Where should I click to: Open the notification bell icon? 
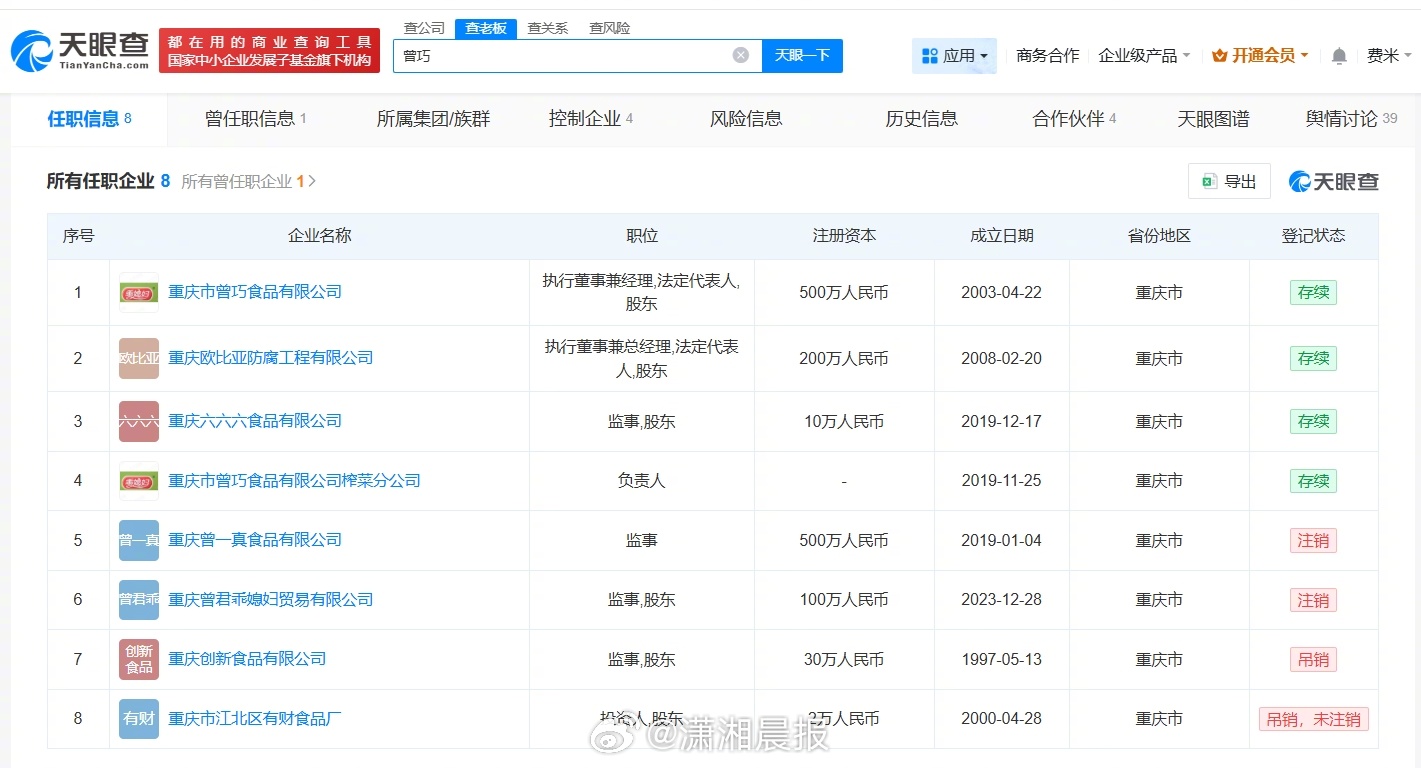(x=1339, y=56)
